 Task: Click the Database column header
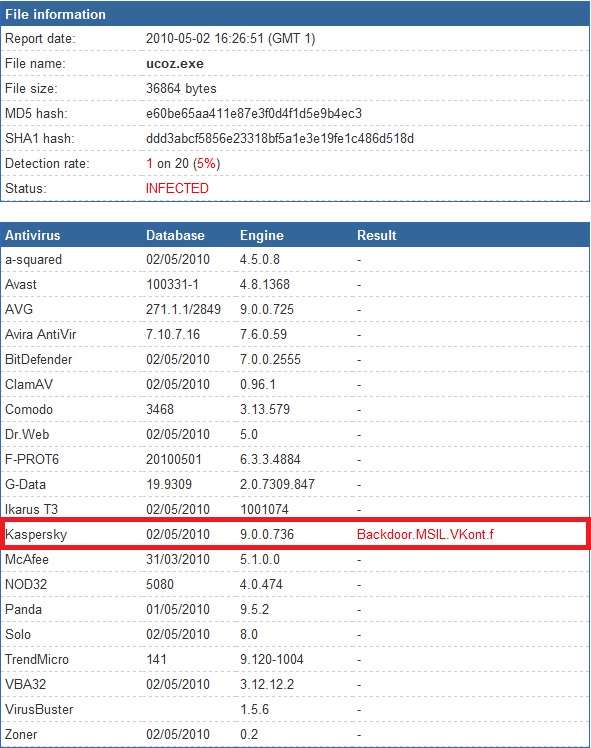click(175, 235)
